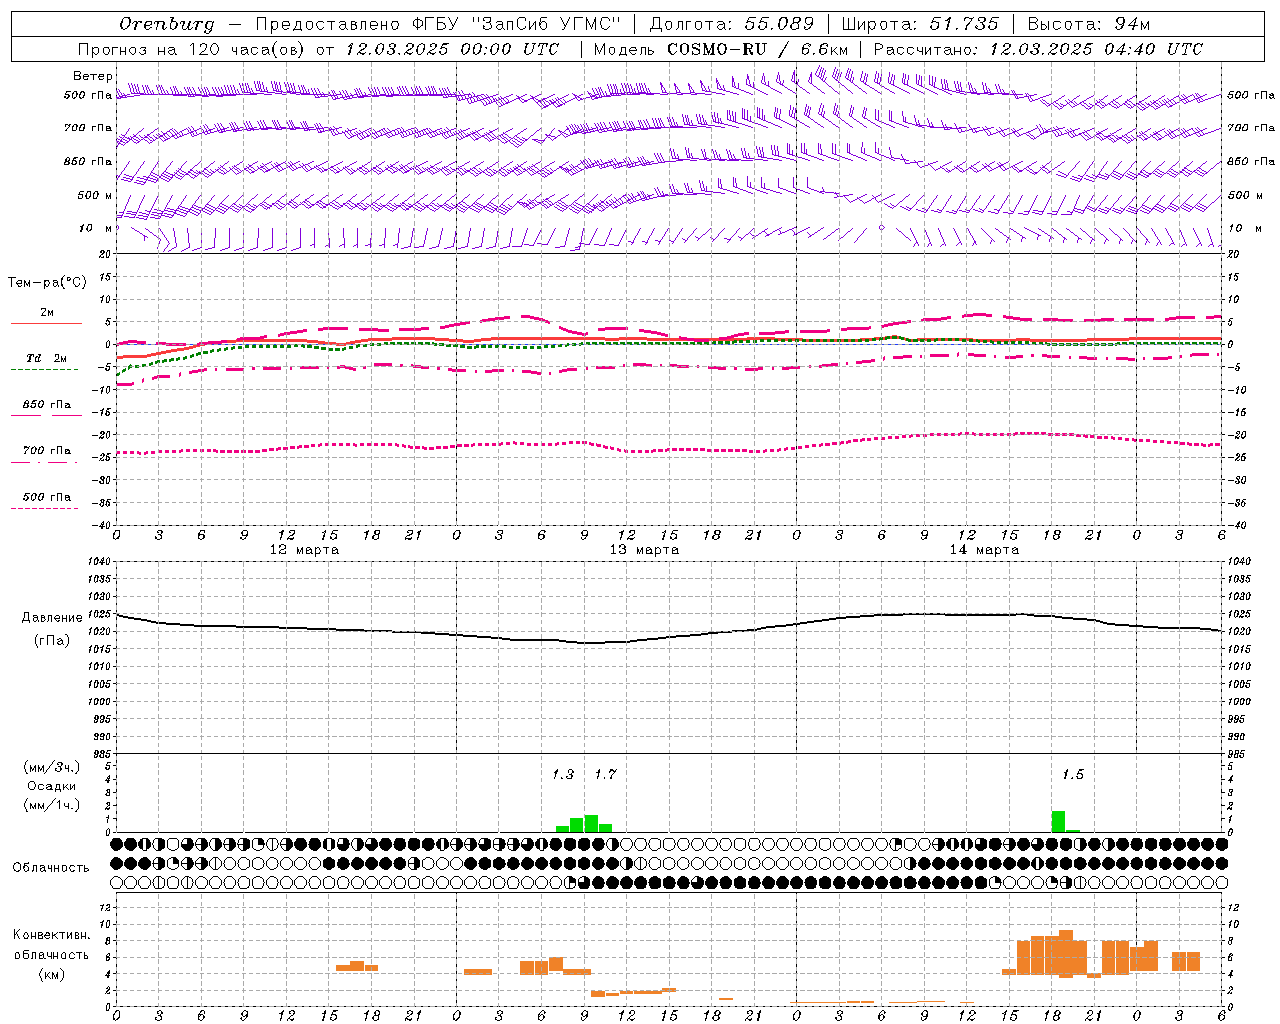Viewport: 1280px width, 1024px height.
Task: Select the Высота: 94м header field
Action: [x=1089, y=24]
